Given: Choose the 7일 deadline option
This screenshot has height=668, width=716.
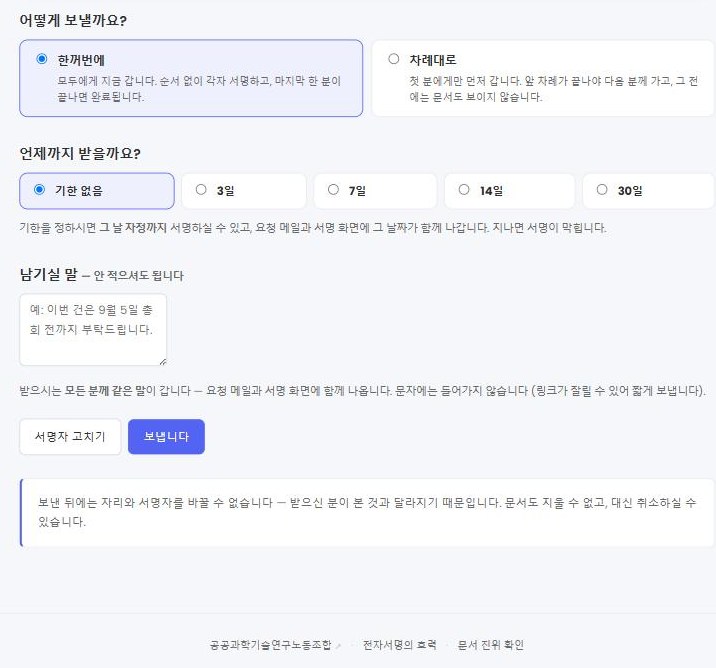Looking at the screenshot, I should [375, 191].
